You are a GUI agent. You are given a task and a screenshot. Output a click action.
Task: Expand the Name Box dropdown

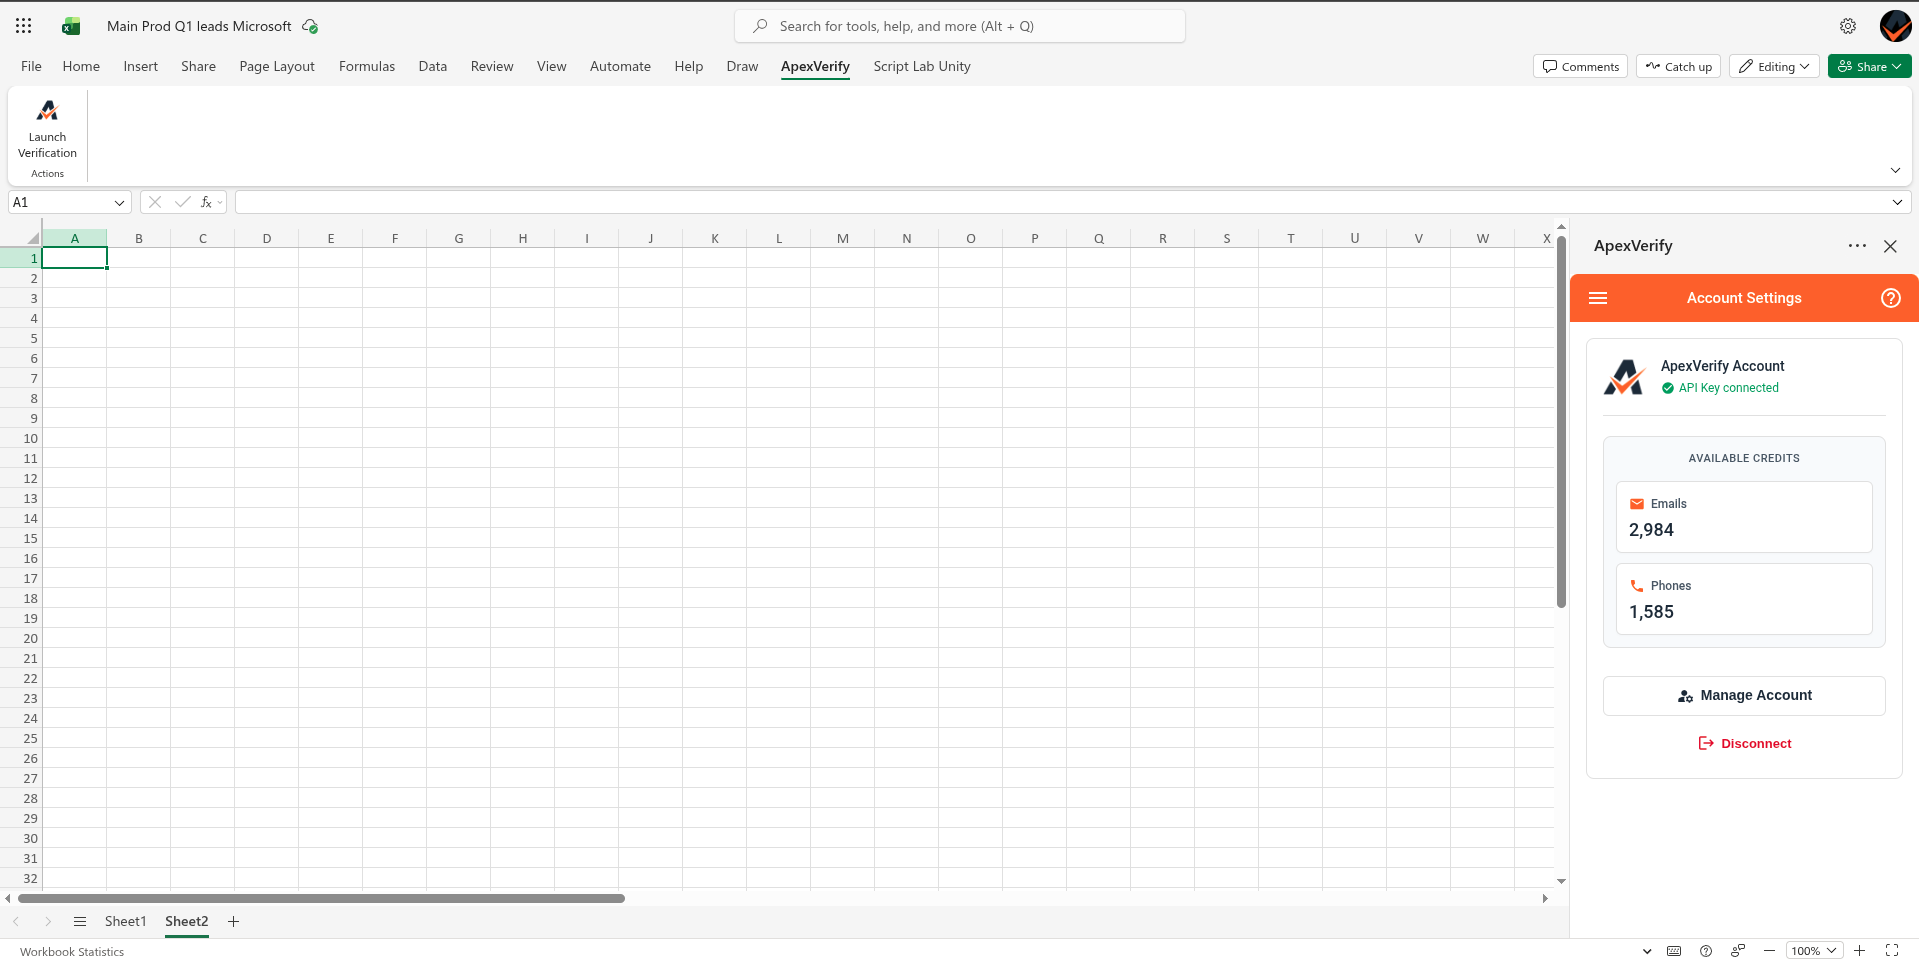tap(119, 203)
